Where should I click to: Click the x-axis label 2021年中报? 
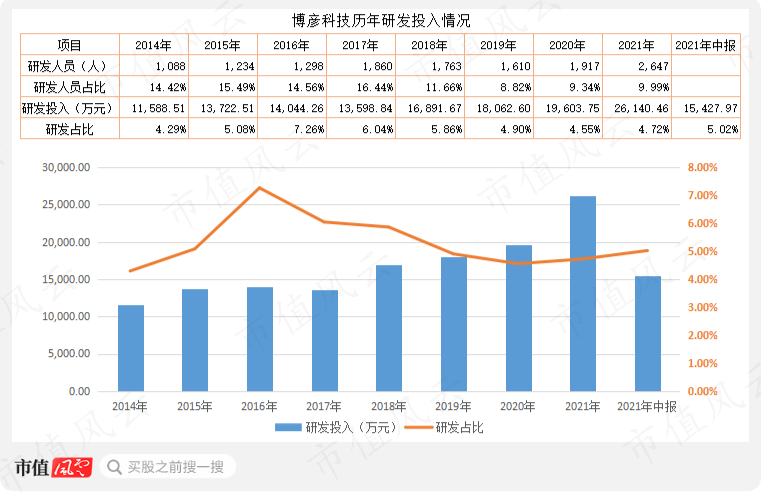[x=647, y=406]
